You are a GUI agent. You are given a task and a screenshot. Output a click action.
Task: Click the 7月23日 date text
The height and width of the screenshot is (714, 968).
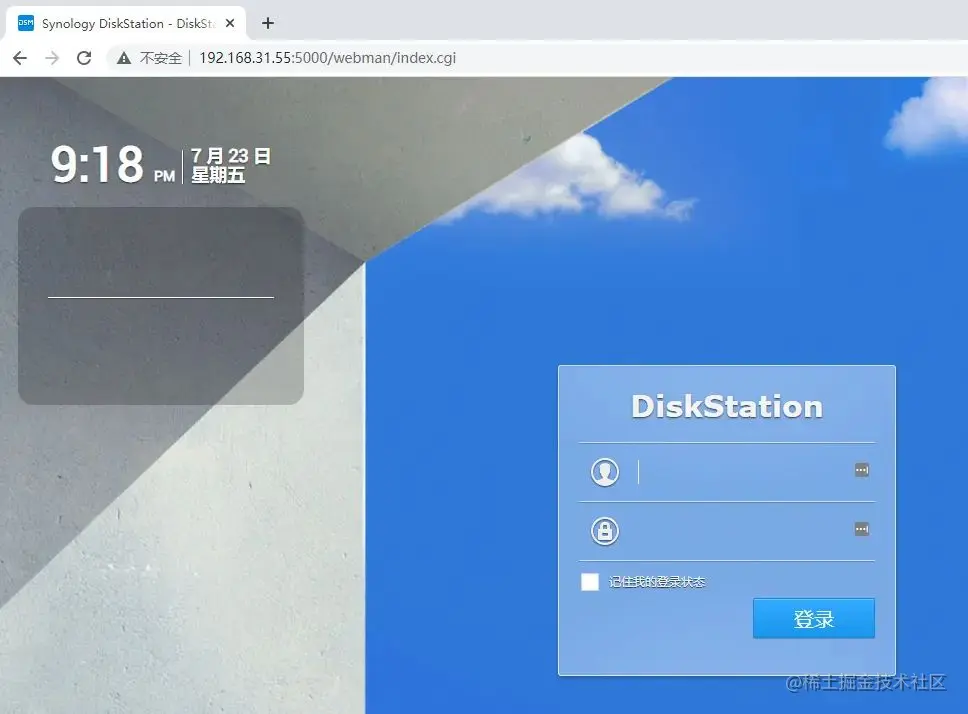coord(230,156)
